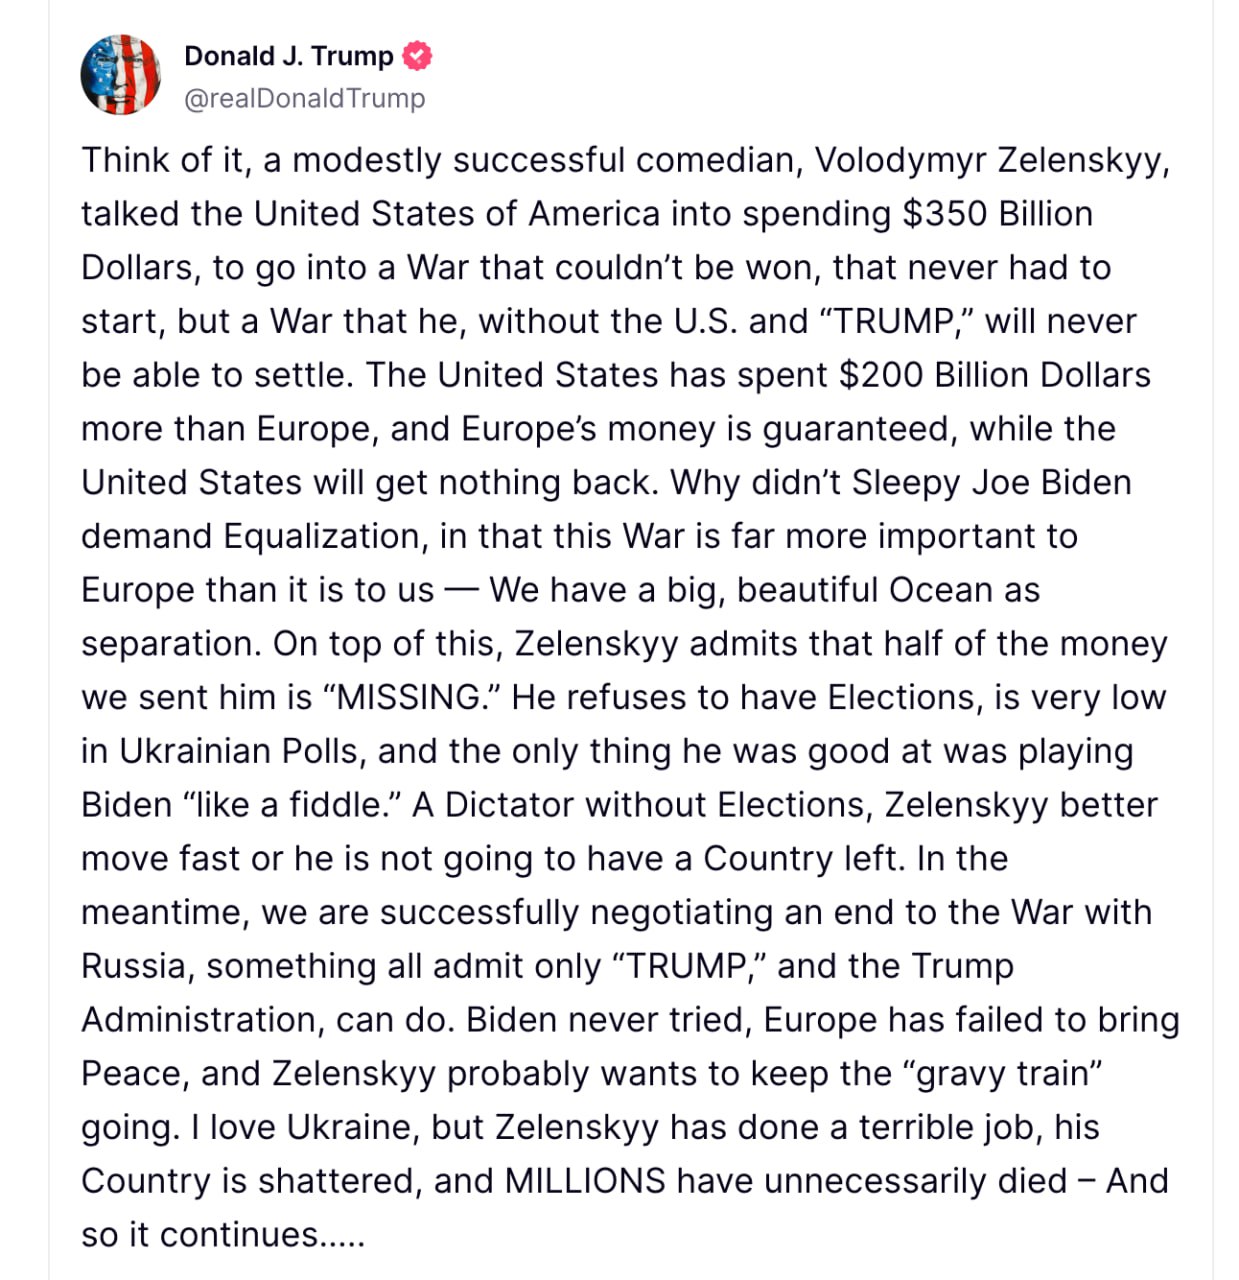Click the phrase "Sleepy Joe Biden"
Image resolution: width=1239 pixels, height=1280 pixels.
991,483
